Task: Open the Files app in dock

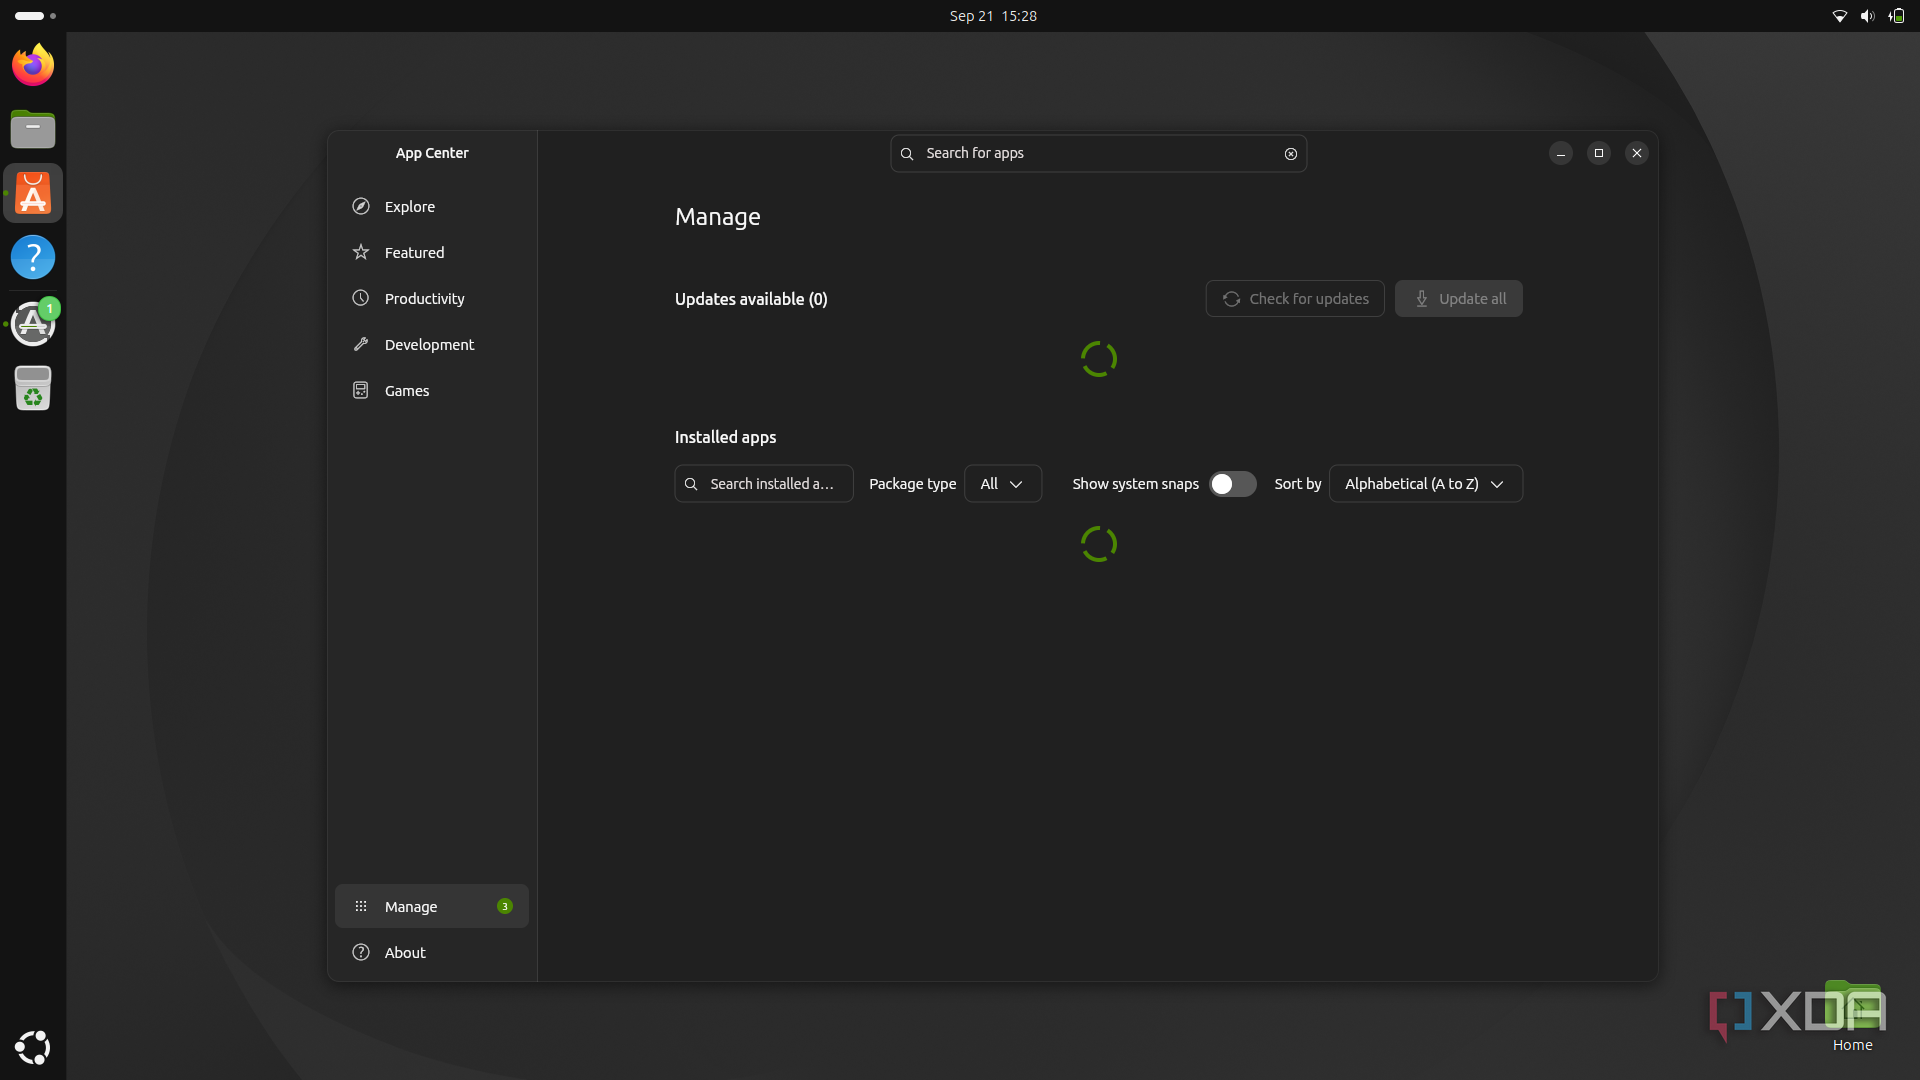Action: click(x=33, y=129)
